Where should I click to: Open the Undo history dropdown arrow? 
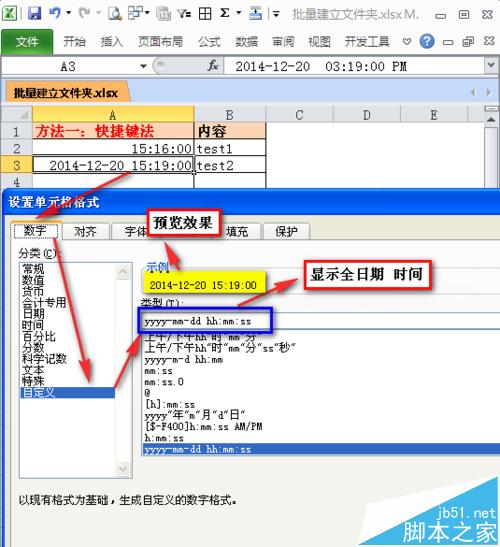click(69, 13)
